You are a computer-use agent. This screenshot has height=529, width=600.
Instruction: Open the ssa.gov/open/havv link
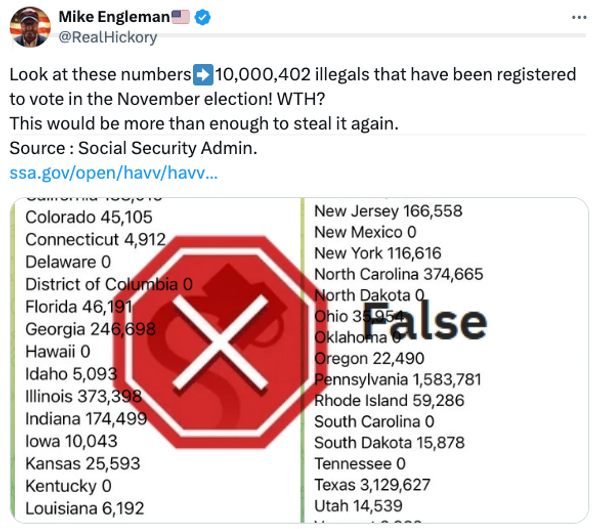(113, 172)
